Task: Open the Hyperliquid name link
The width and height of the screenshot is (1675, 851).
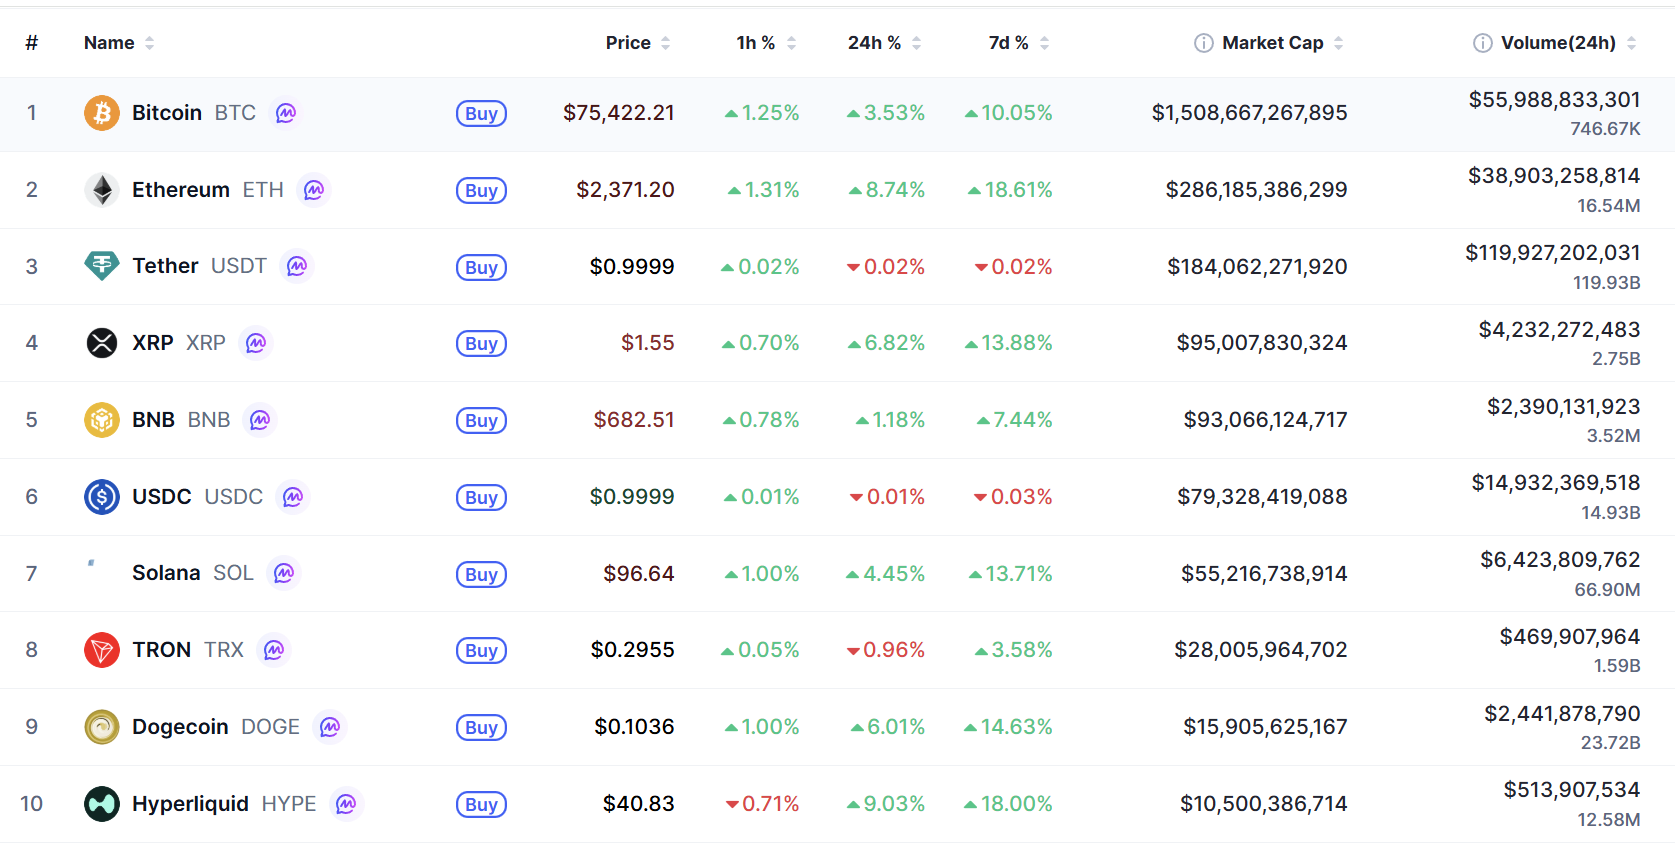Action: click(x=190, y=804)
